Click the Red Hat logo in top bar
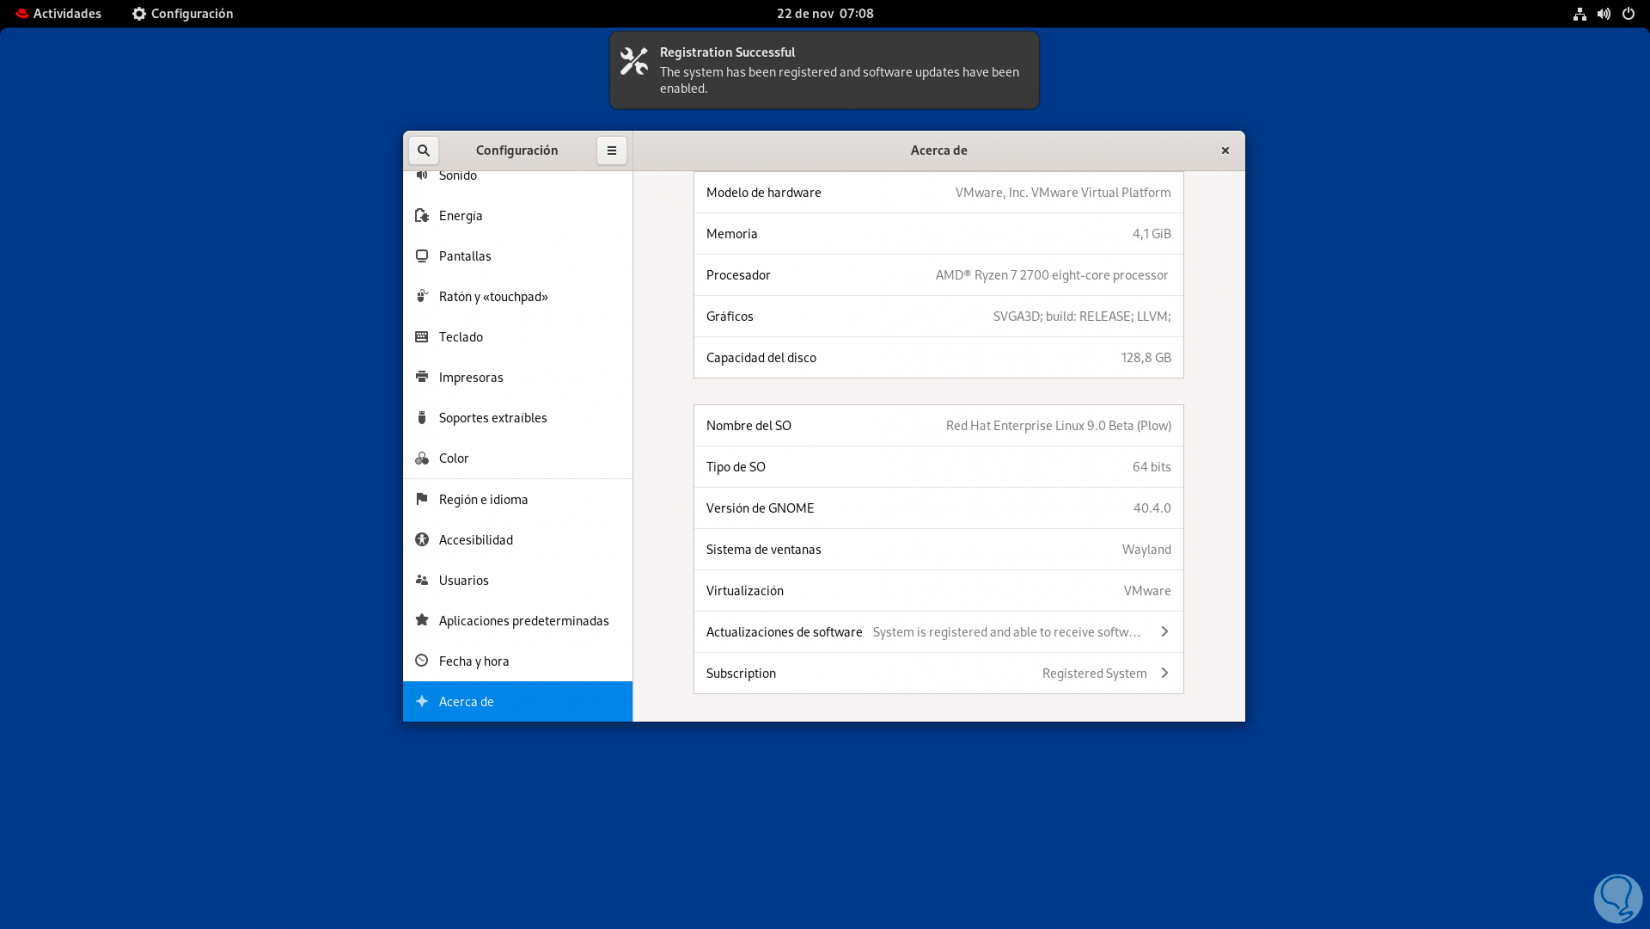 [x=22, y=14]
